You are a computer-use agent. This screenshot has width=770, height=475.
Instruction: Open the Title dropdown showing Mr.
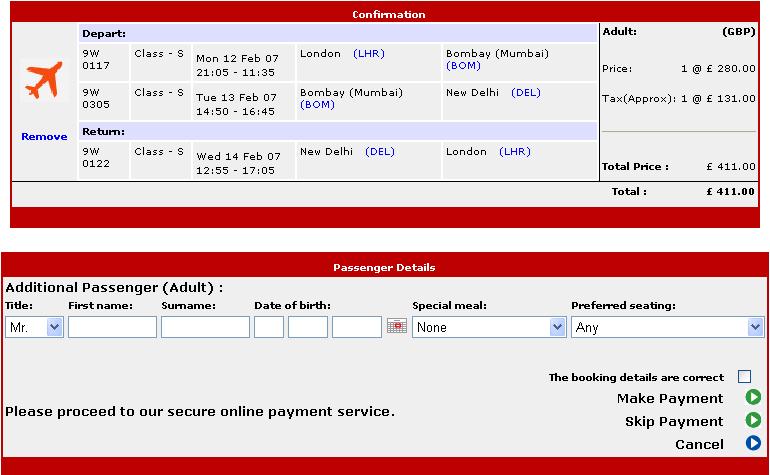(34, 327)
